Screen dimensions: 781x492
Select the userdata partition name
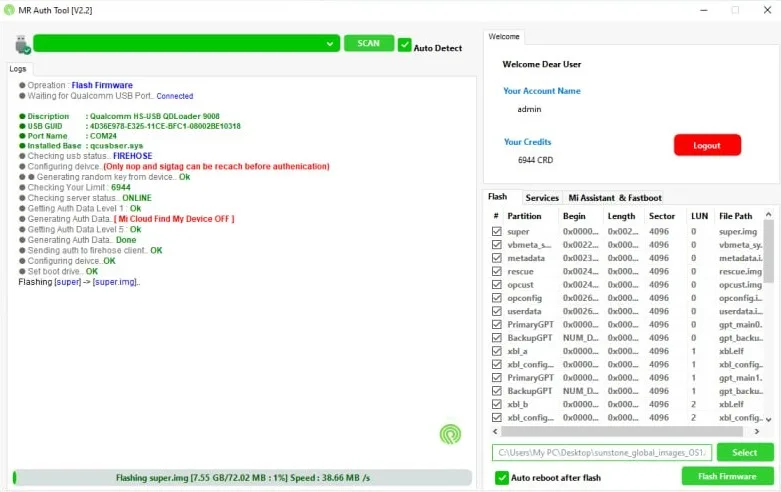click(x=524, y=311)
